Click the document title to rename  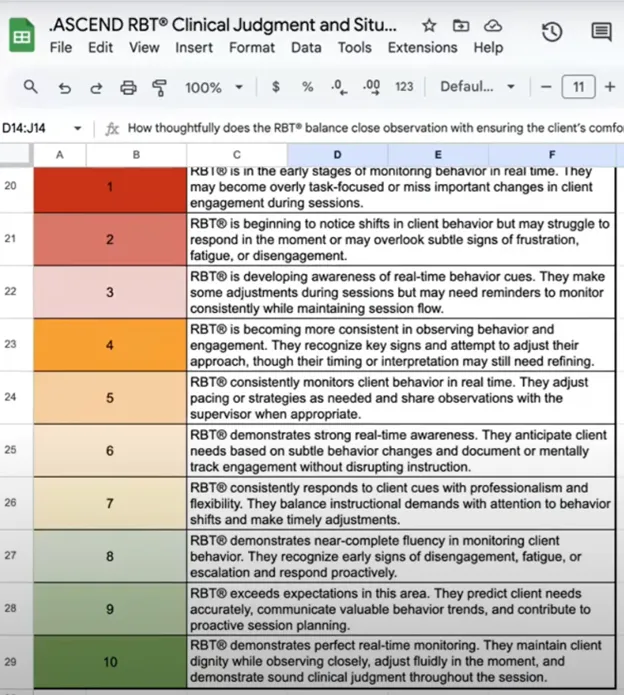coord(223,25)
